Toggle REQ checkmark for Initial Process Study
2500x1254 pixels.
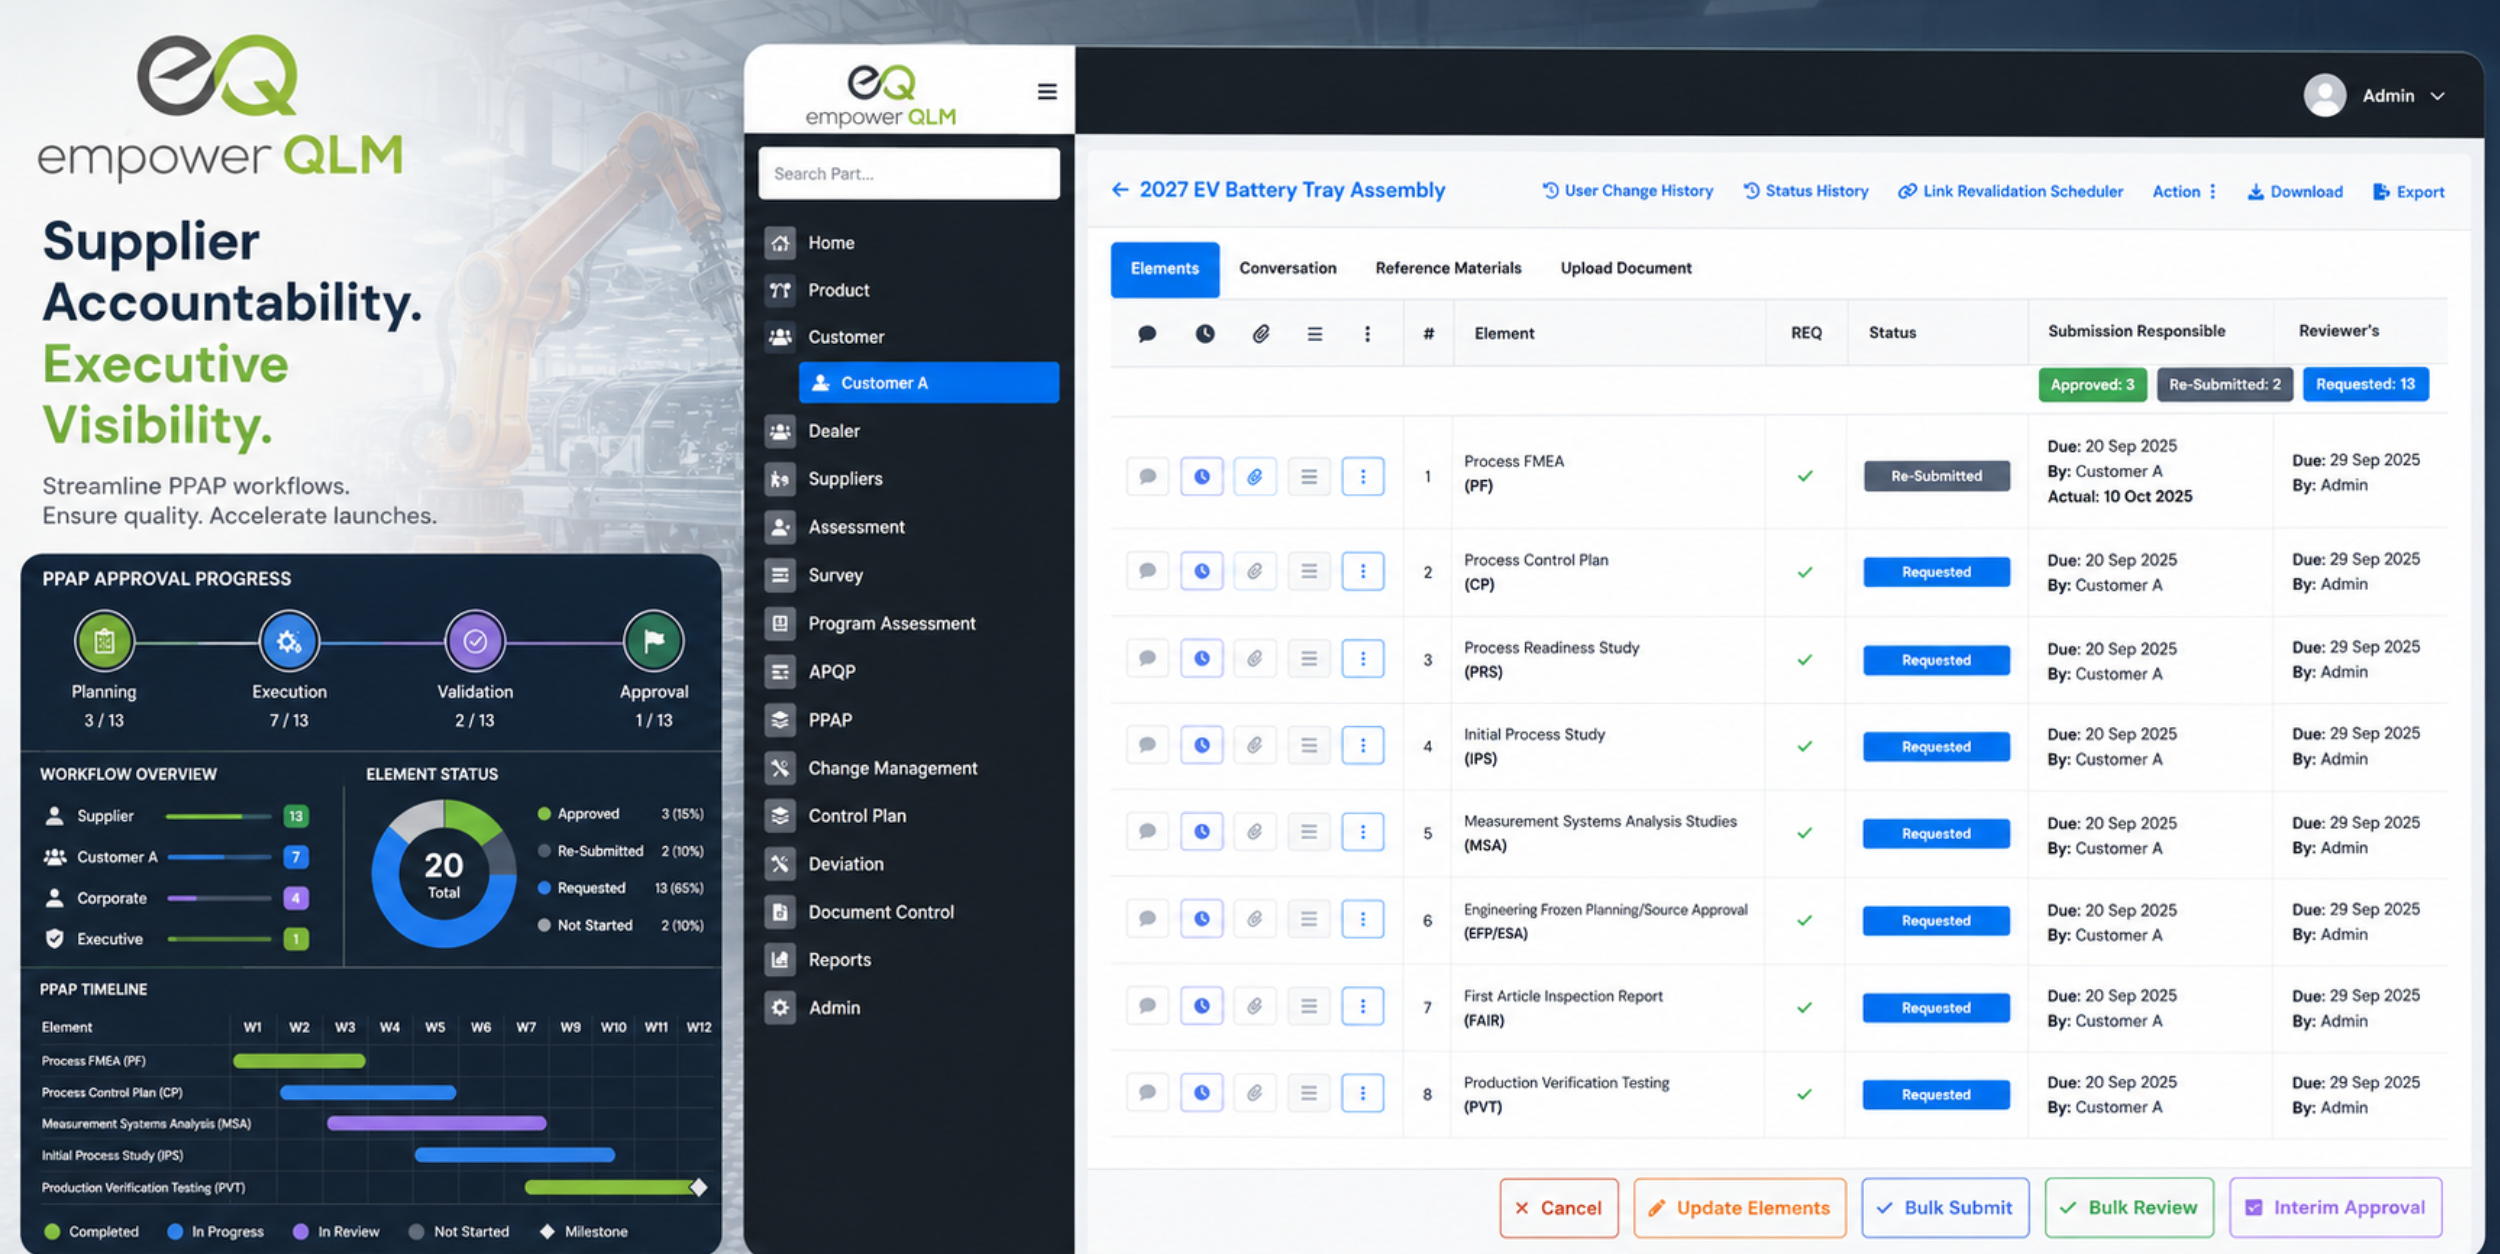click(1805, 746)
